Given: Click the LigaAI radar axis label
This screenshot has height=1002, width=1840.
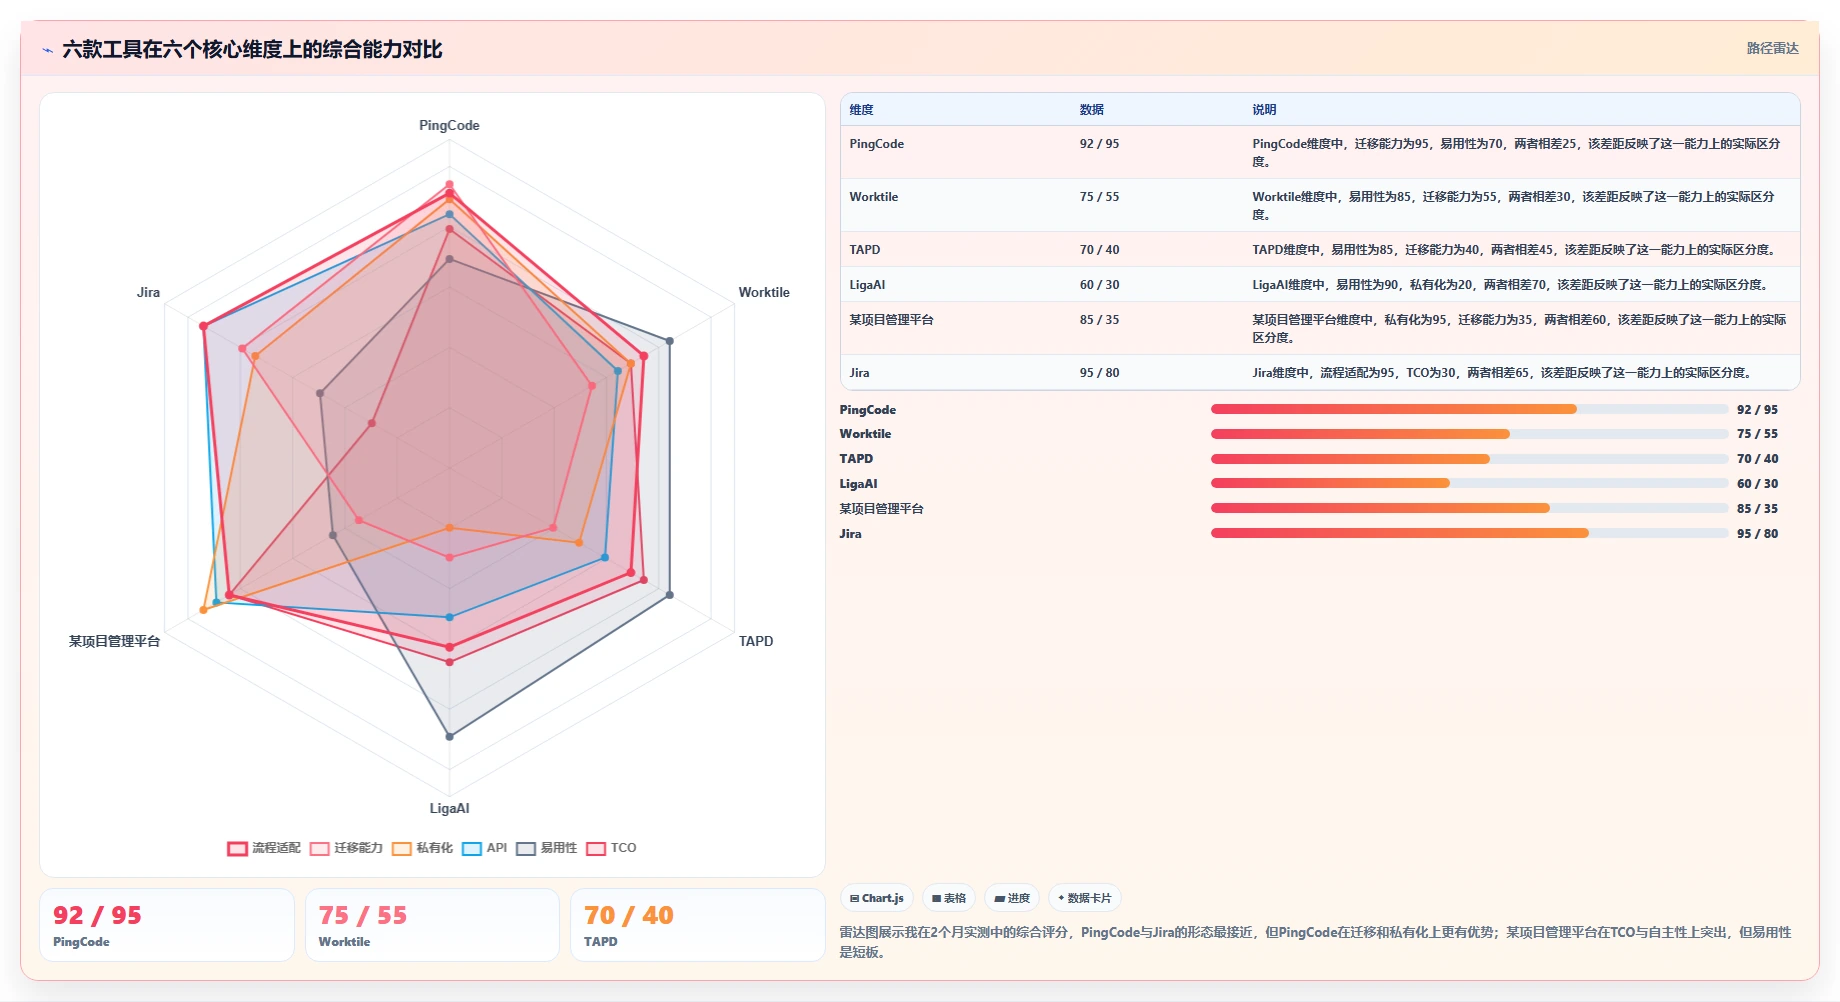Looking at the screenshot, I should coord(449,809).
